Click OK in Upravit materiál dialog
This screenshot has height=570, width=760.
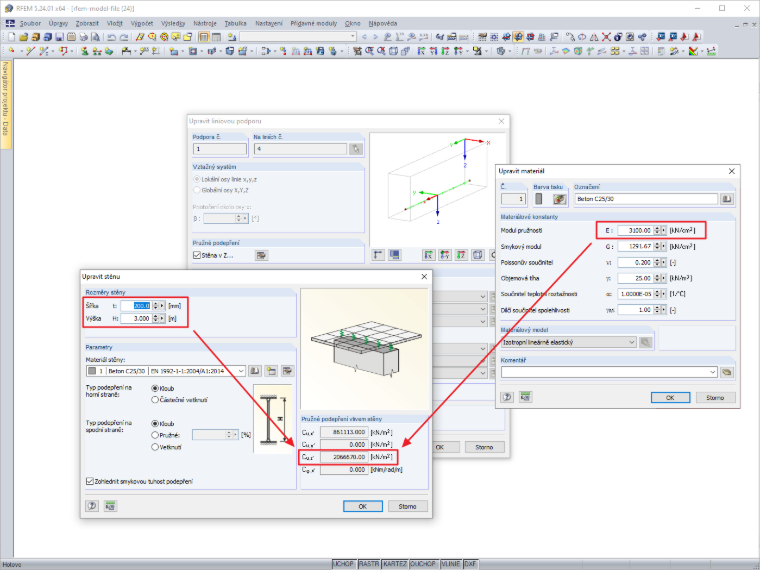point(670,397)
